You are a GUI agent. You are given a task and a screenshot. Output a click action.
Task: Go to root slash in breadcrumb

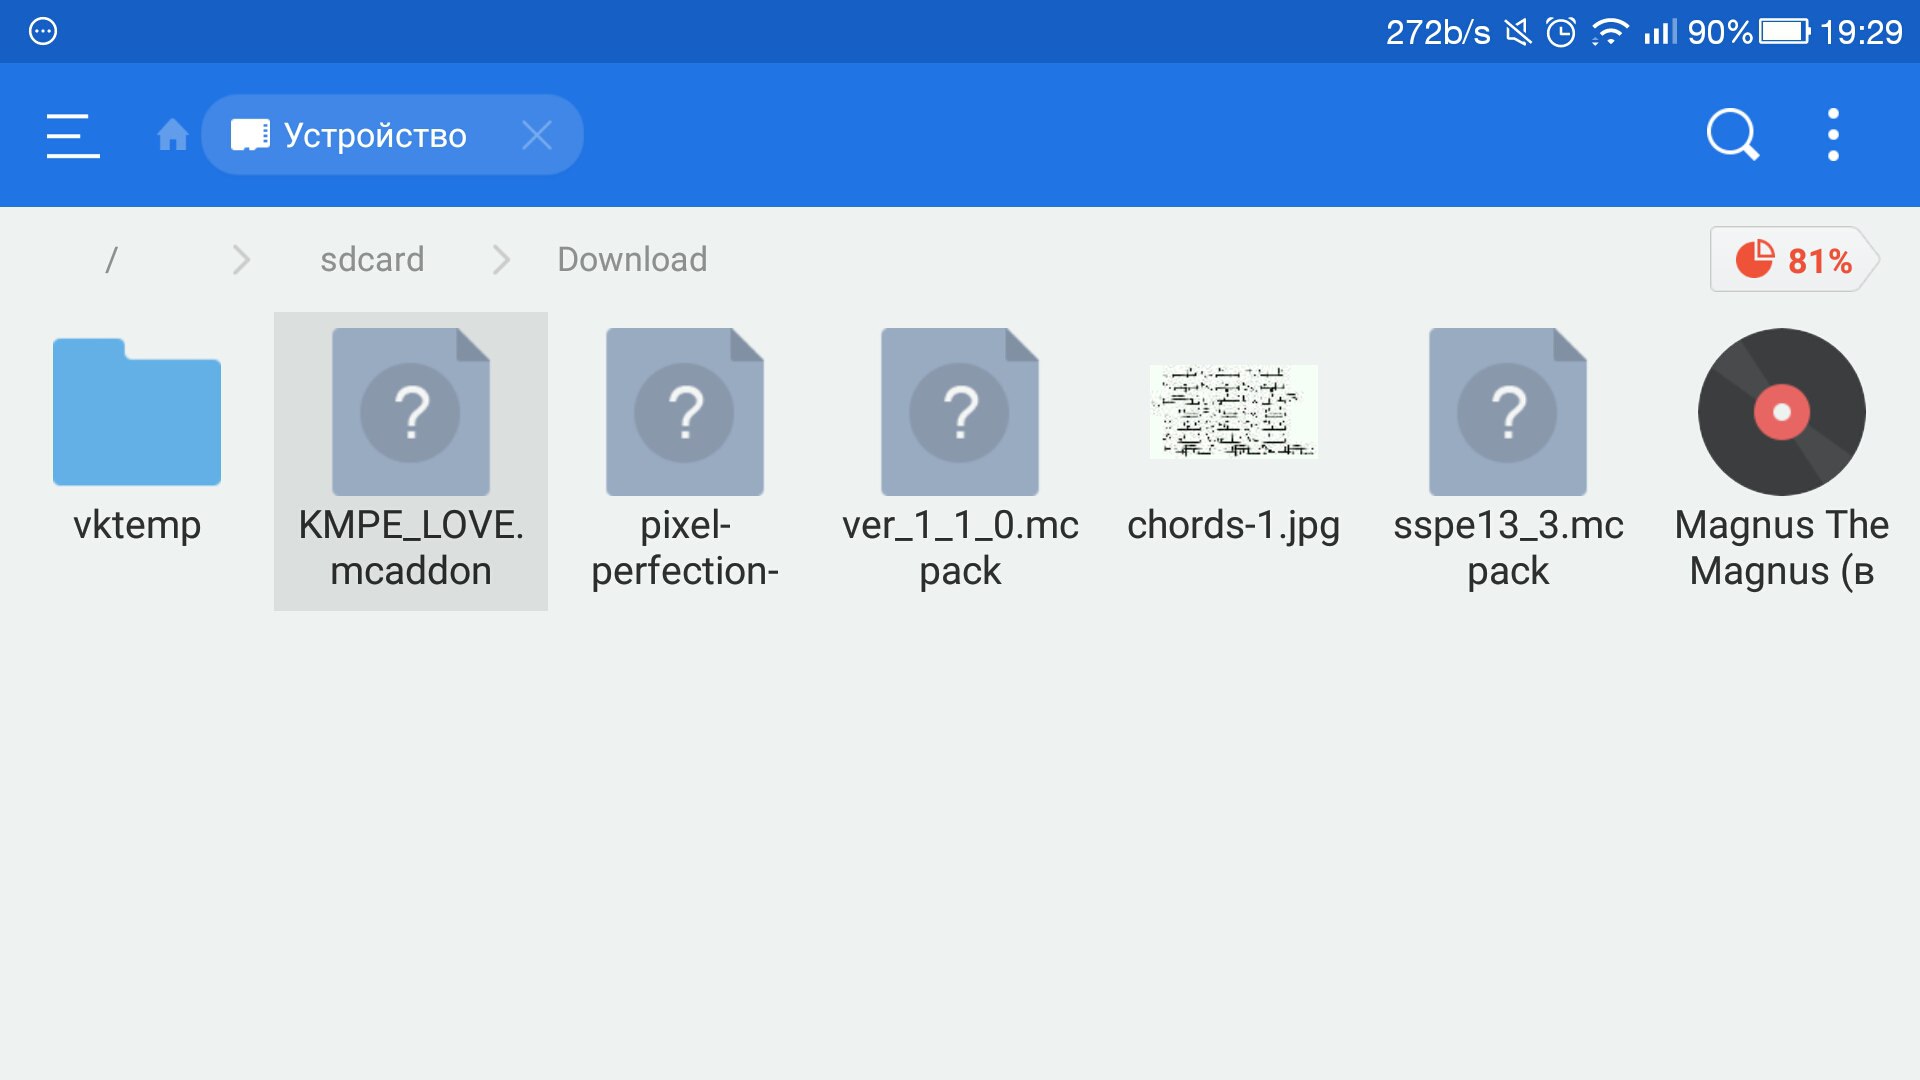[x=111, y=260]
